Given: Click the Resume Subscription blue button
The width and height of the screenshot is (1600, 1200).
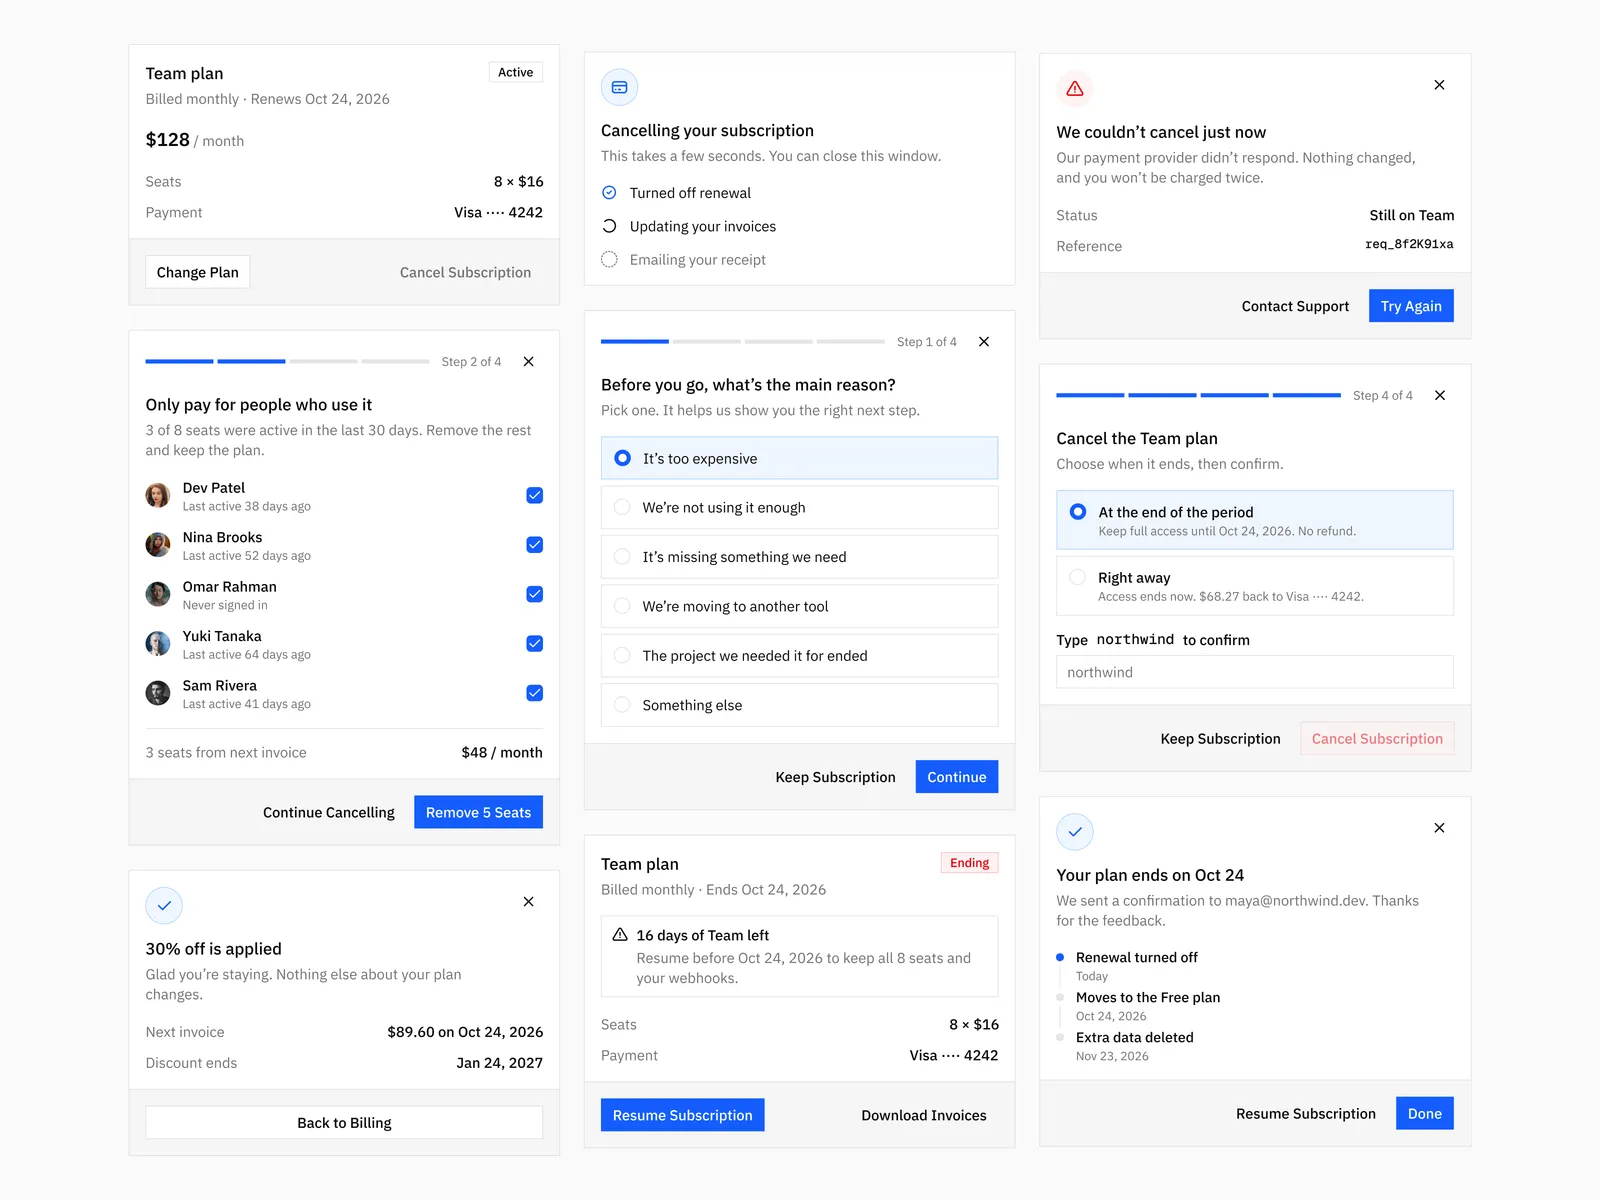Looking at the screenshot, I should coord(683,1115).
